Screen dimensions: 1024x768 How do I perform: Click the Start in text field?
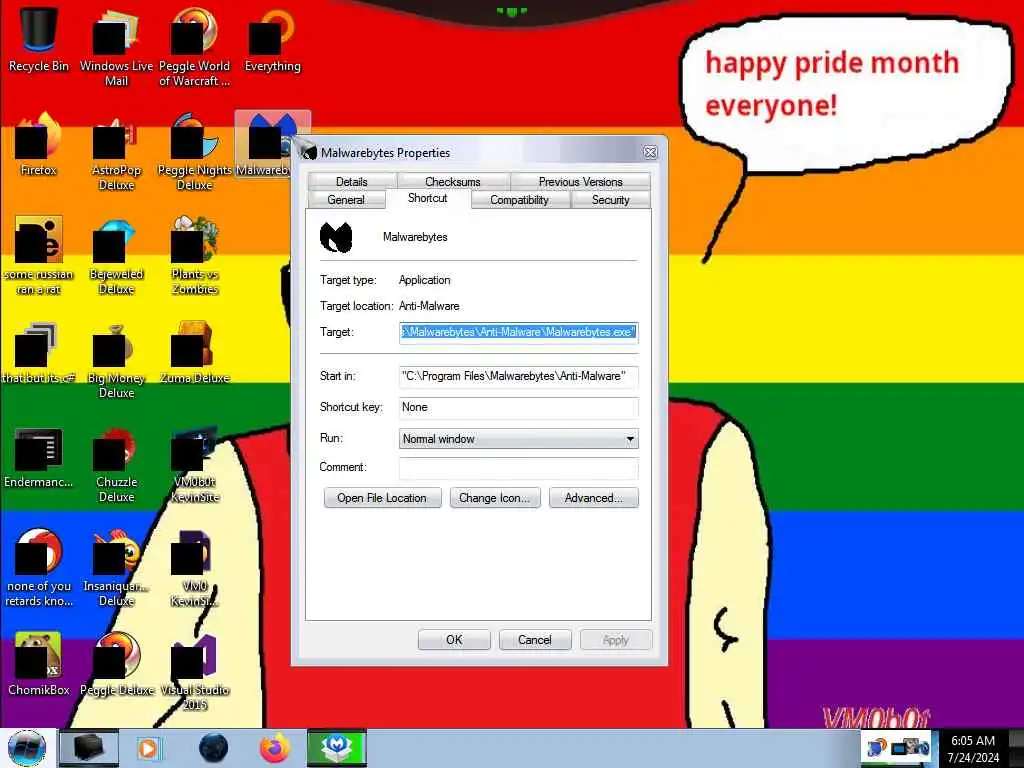519,376
